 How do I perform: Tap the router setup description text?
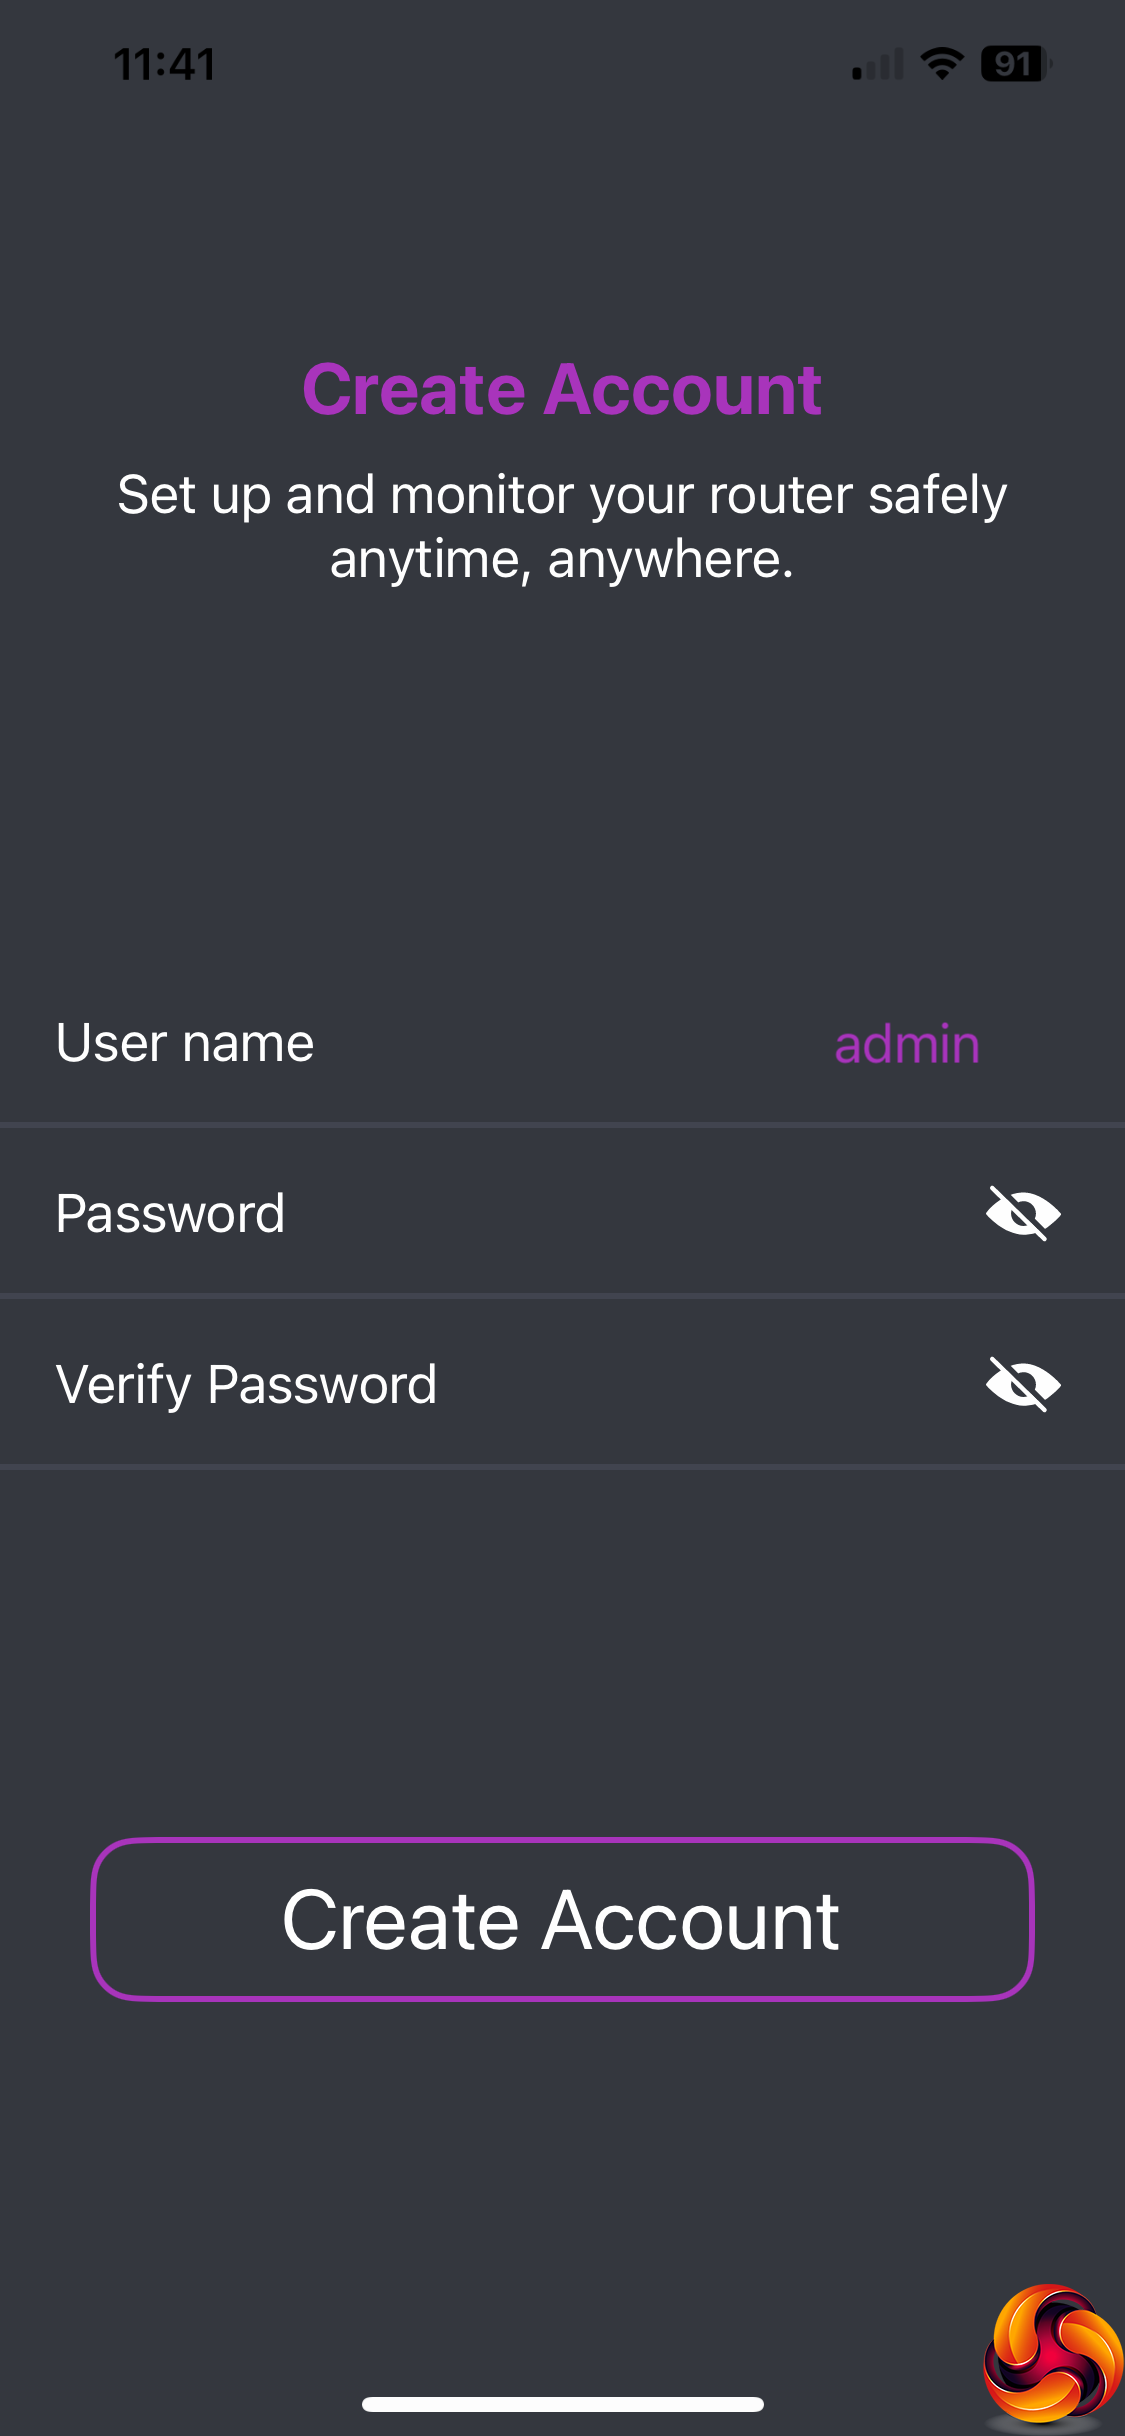562,526
